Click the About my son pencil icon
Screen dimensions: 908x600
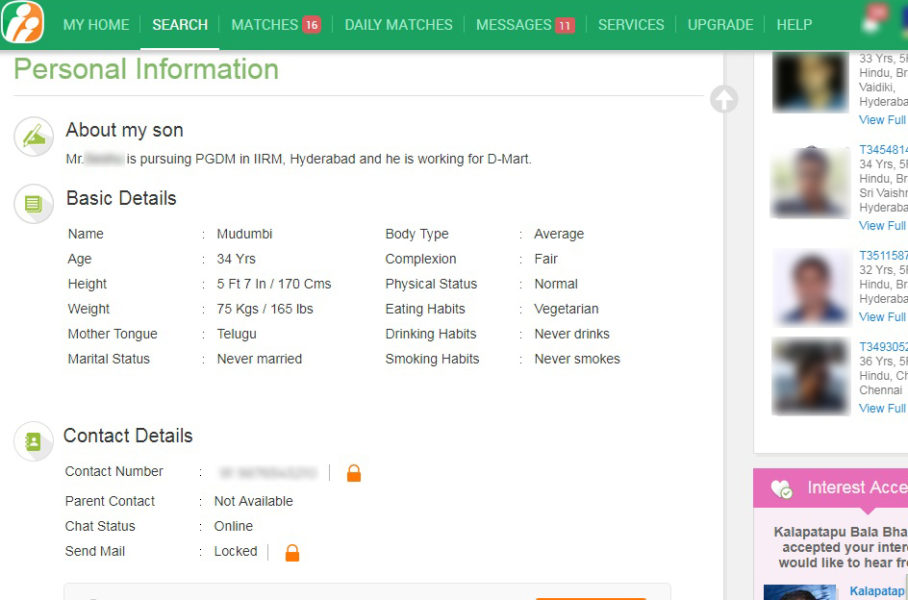34,136
